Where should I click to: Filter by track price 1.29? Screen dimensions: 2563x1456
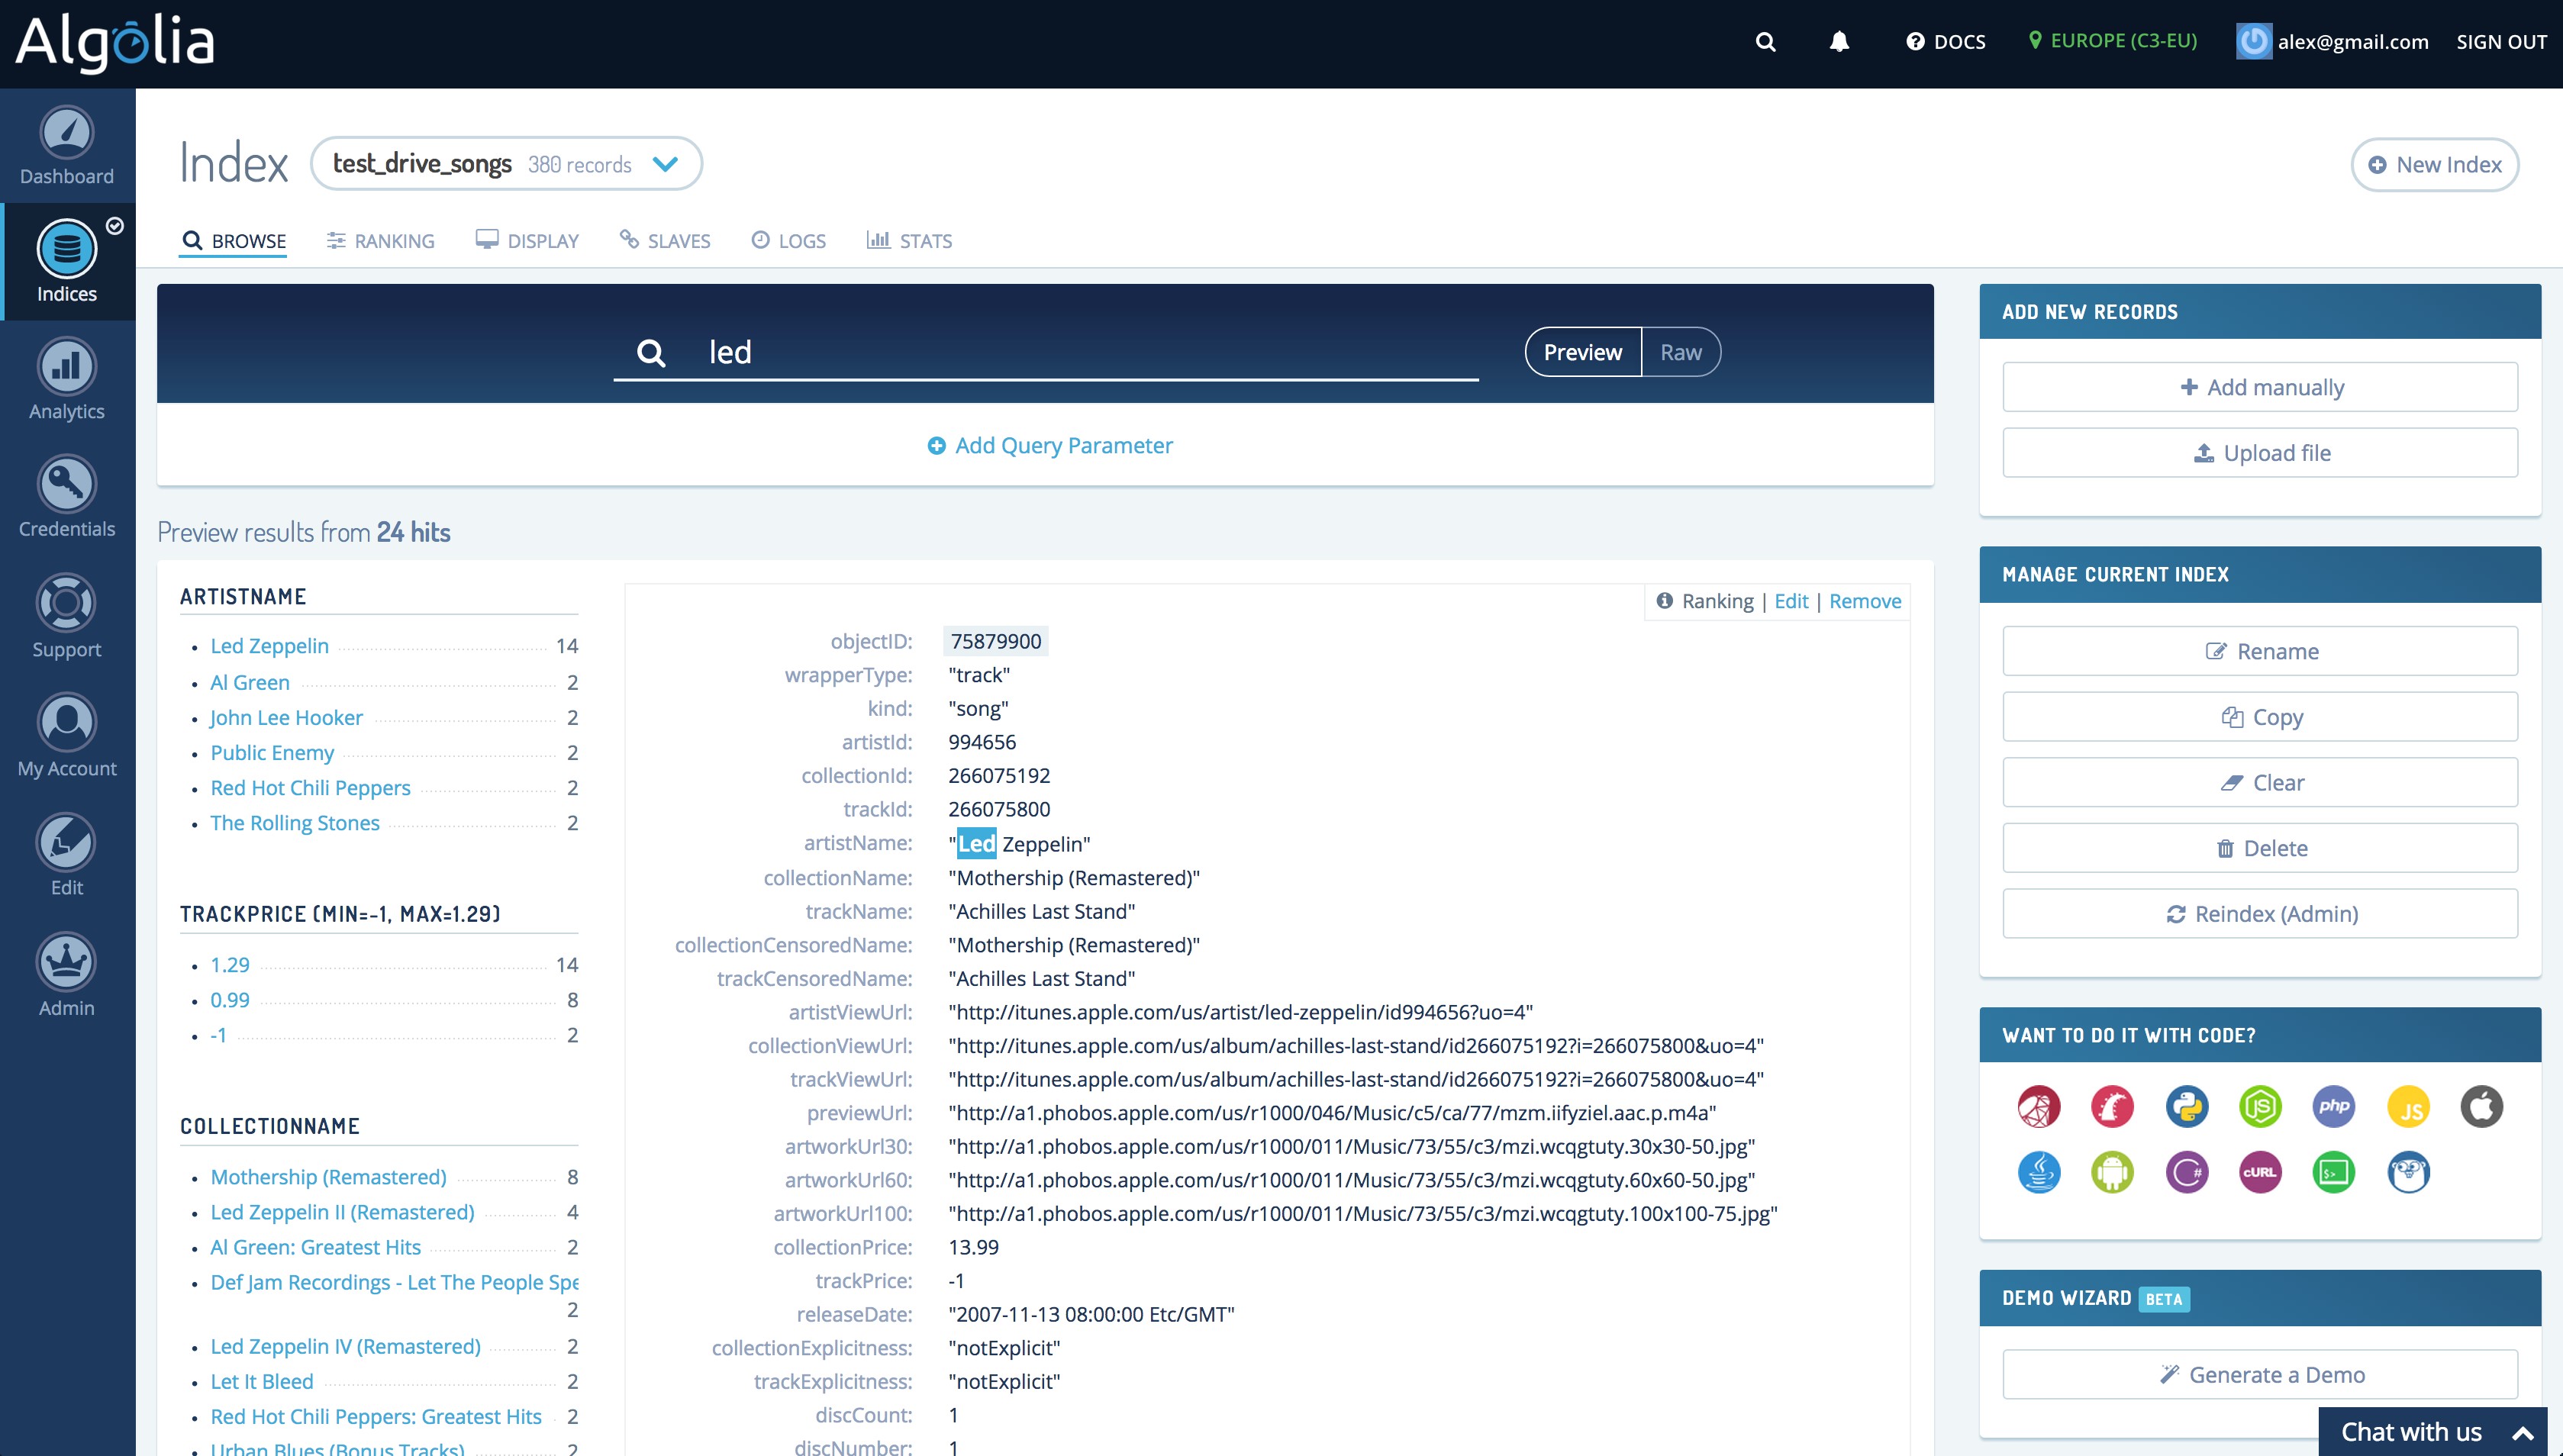[230, 965]
